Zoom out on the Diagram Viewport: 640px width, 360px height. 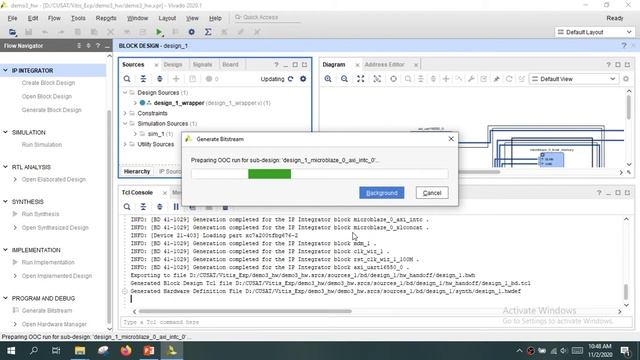coord(344,79)
